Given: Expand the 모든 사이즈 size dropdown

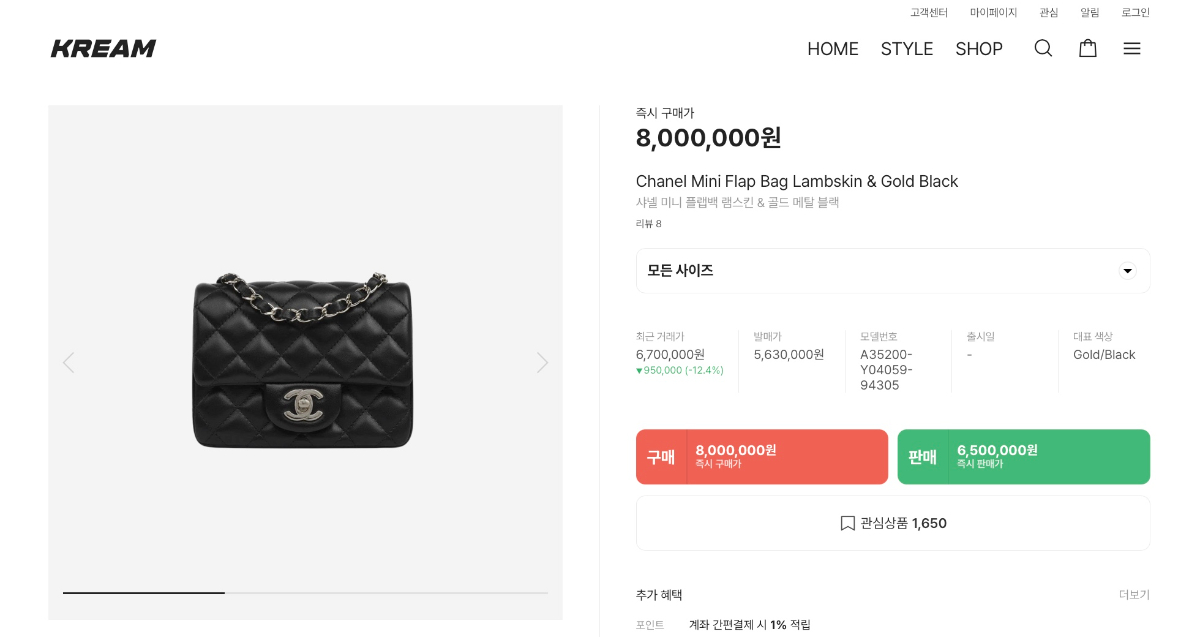Looking at the screenshot, I should [x=1127, y=271].
